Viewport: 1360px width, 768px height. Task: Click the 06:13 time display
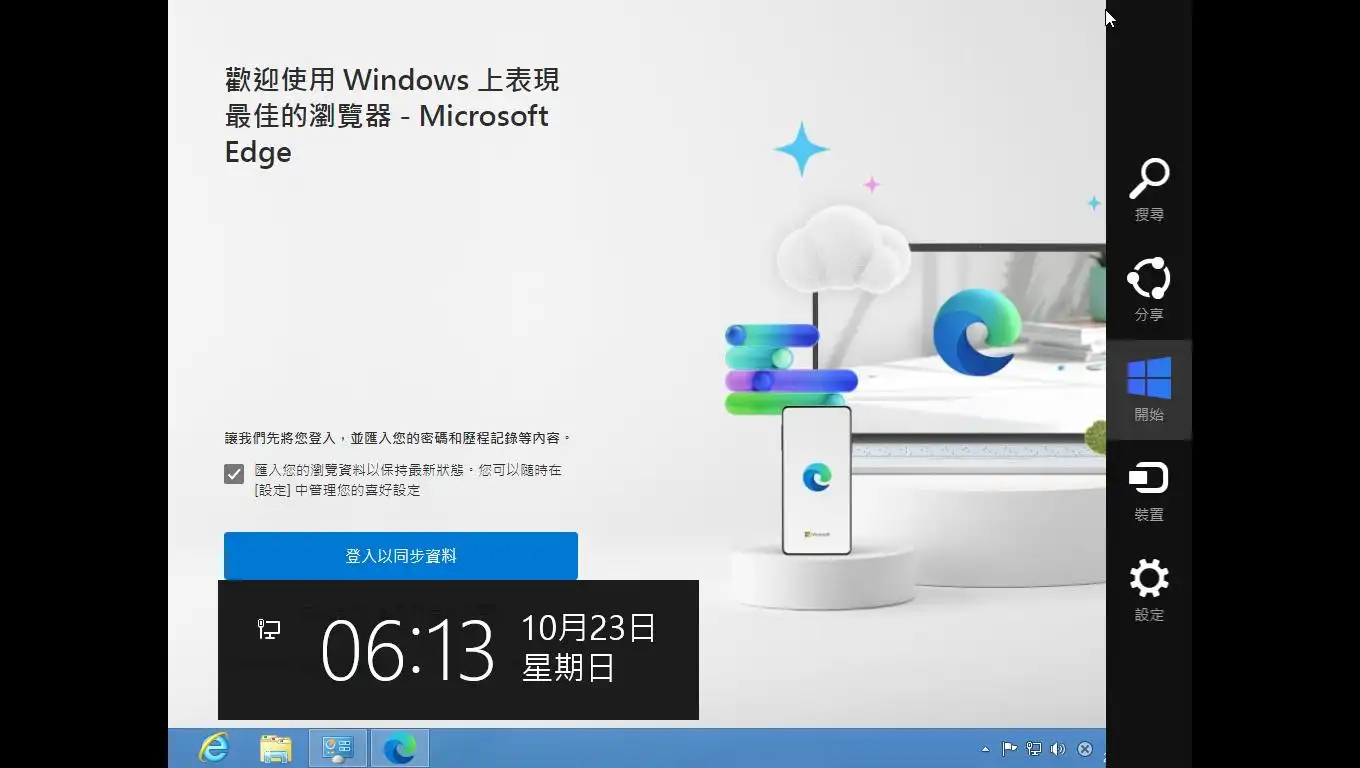pos(407,650)
